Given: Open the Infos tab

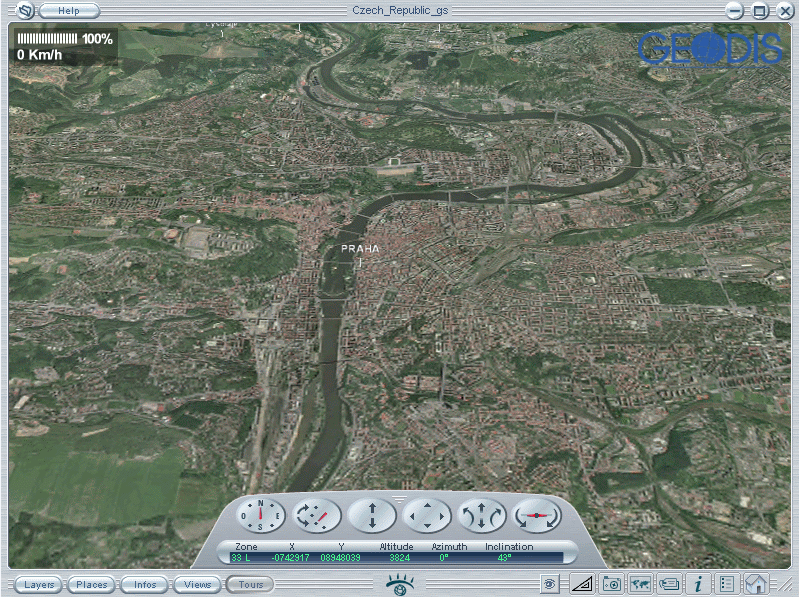Looking at the screenshot, I should pos(145,584).
